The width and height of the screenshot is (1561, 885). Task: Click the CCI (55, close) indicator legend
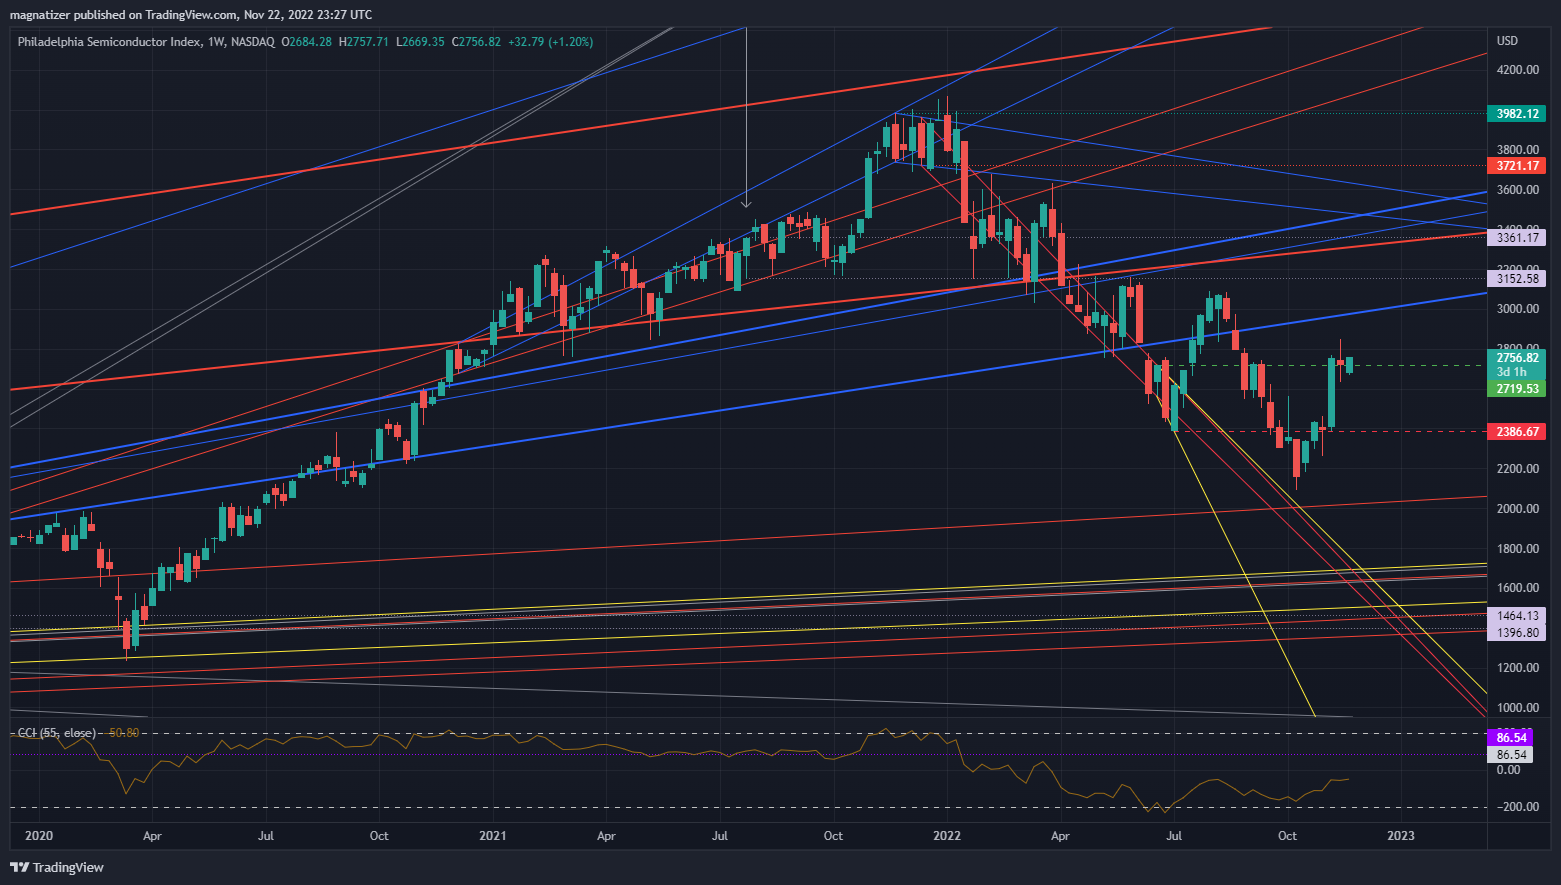[x=57, y=733]
